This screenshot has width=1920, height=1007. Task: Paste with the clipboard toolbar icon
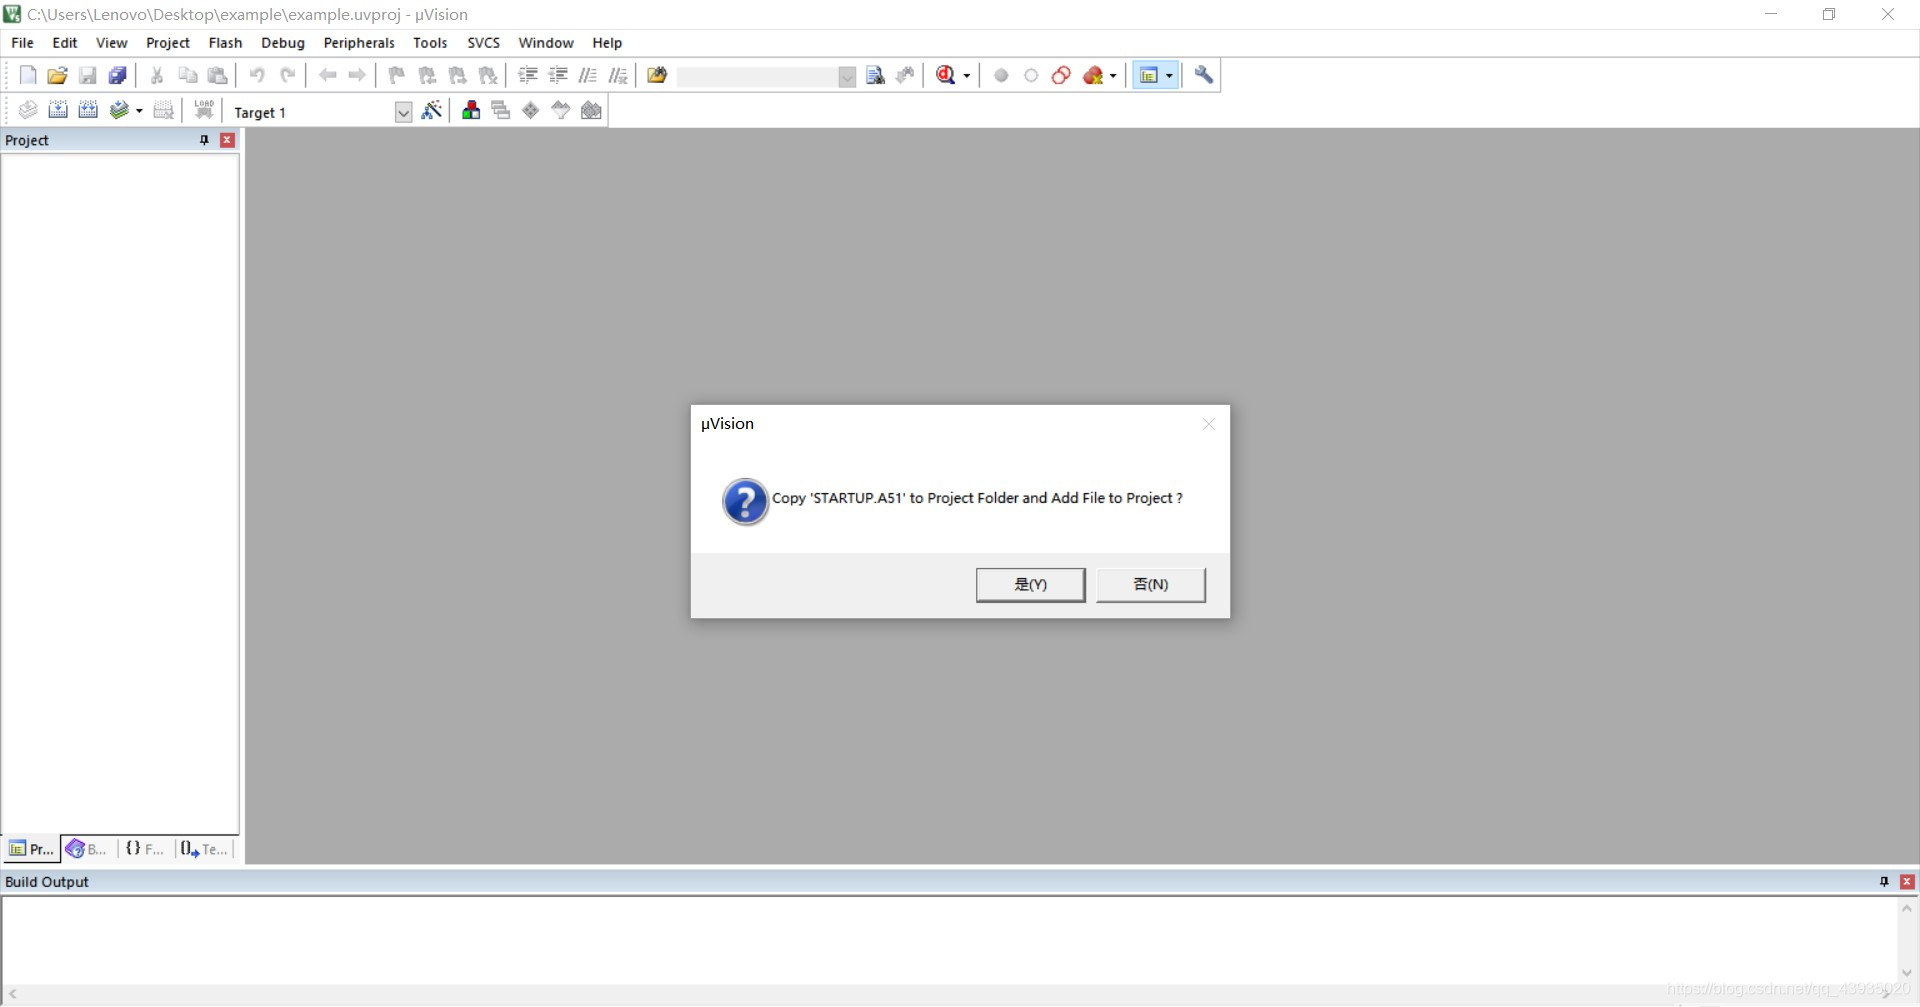click(x=217, y=75)
